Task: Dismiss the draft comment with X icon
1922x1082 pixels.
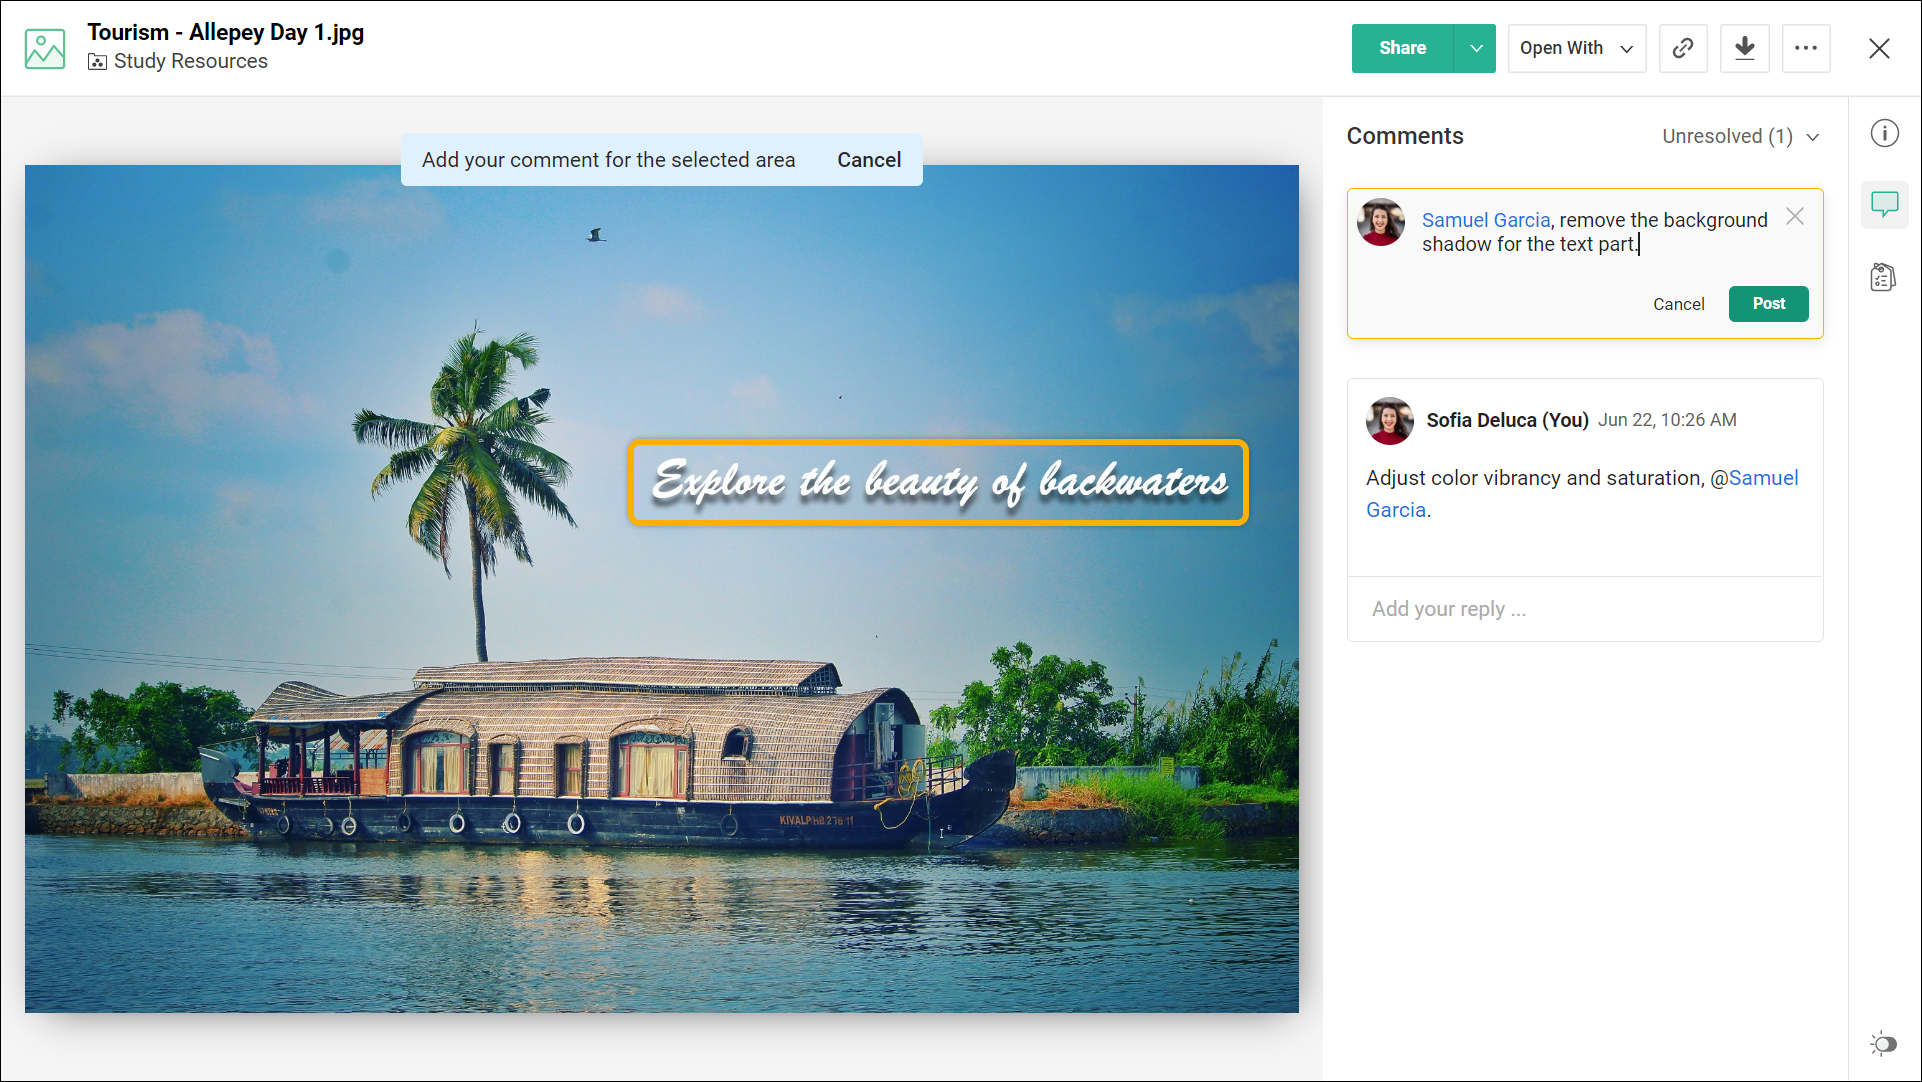Action: point(1795,217)
